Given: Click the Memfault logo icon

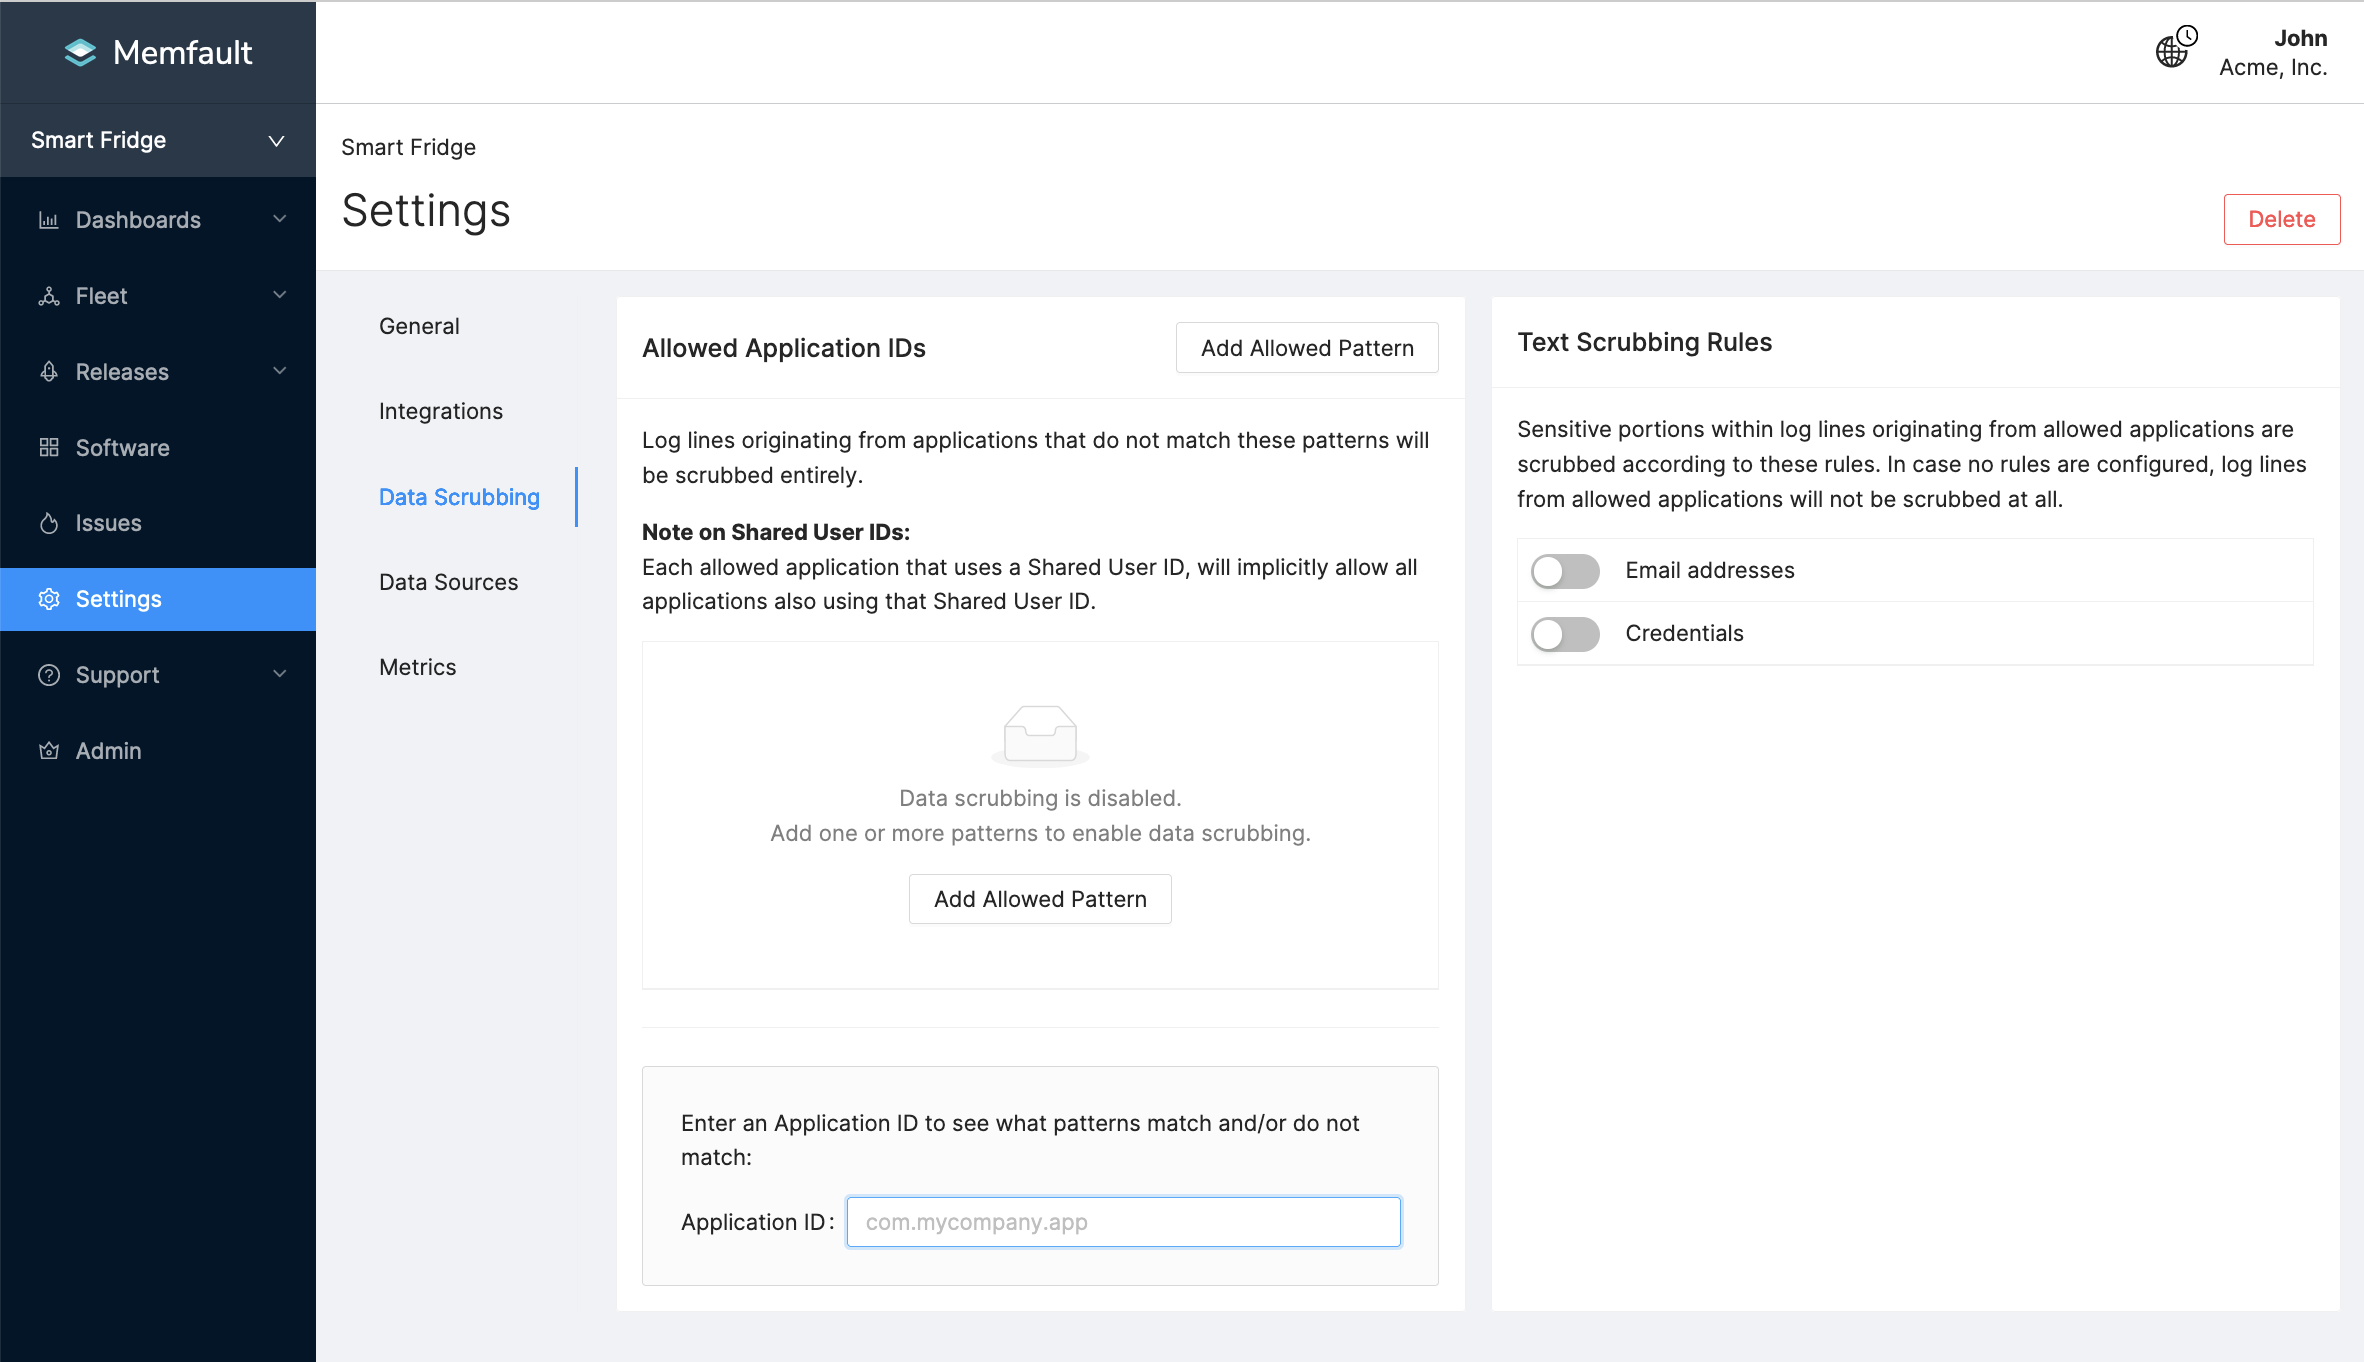Looking at the screenshot, I should (x=80, y=52).
